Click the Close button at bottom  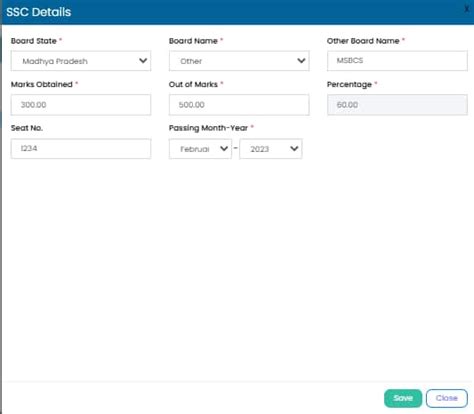coord(447,398)
